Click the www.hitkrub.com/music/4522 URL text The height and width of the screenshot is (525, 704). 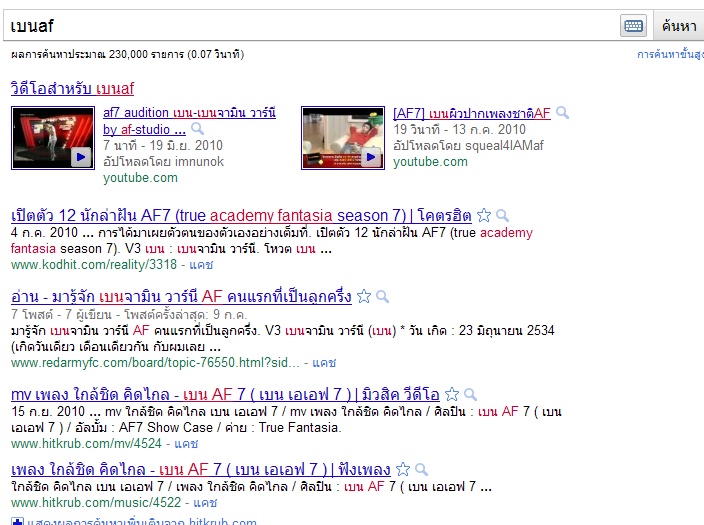[x=96, y=503]
